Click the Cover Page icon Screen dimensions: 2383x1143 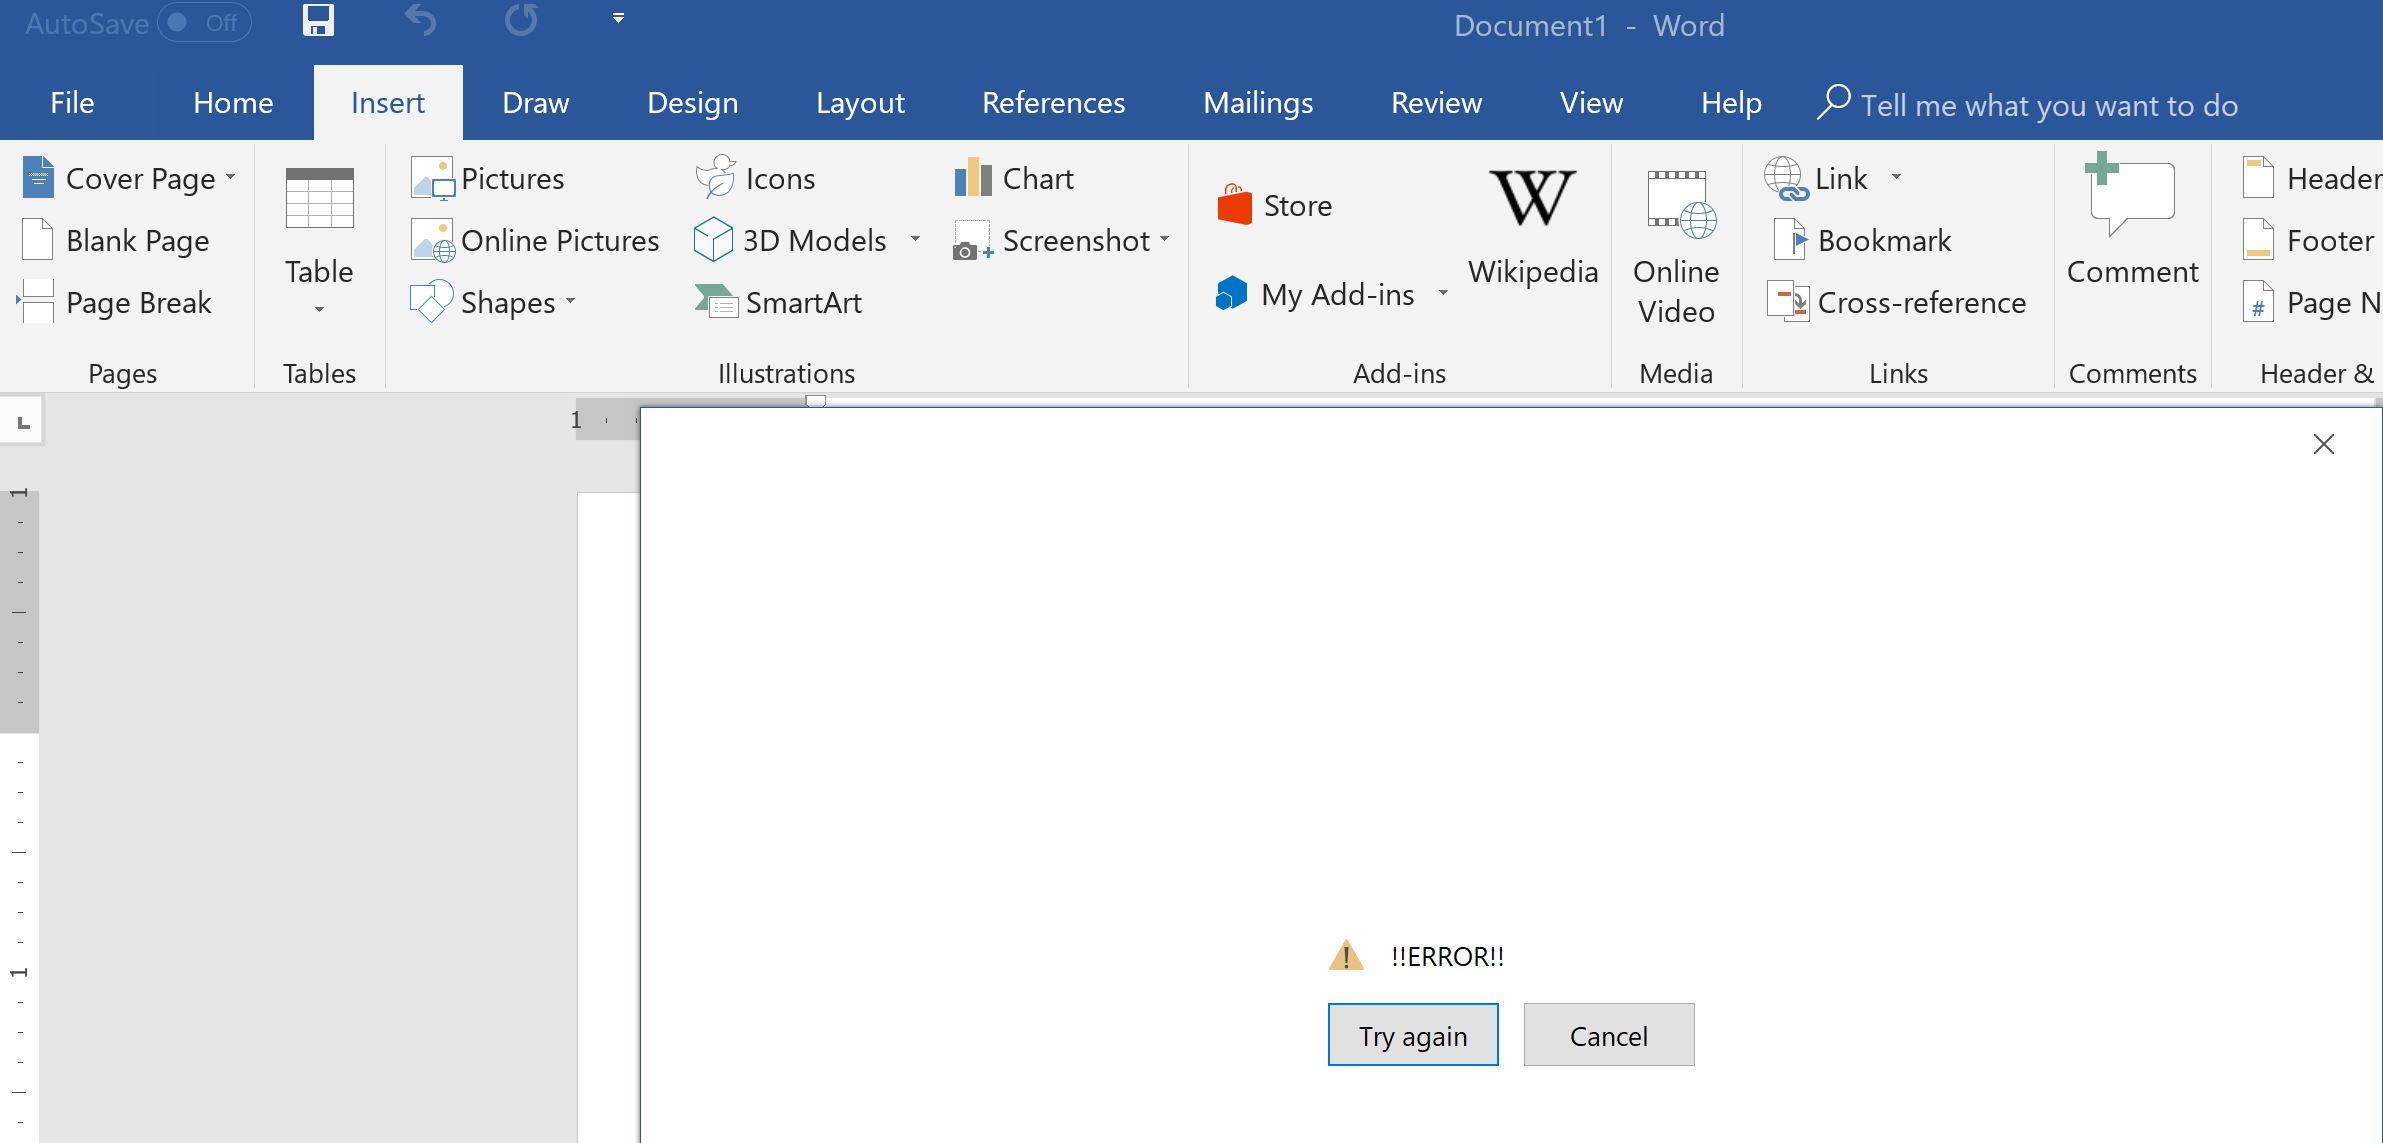(x=38, y=178)
